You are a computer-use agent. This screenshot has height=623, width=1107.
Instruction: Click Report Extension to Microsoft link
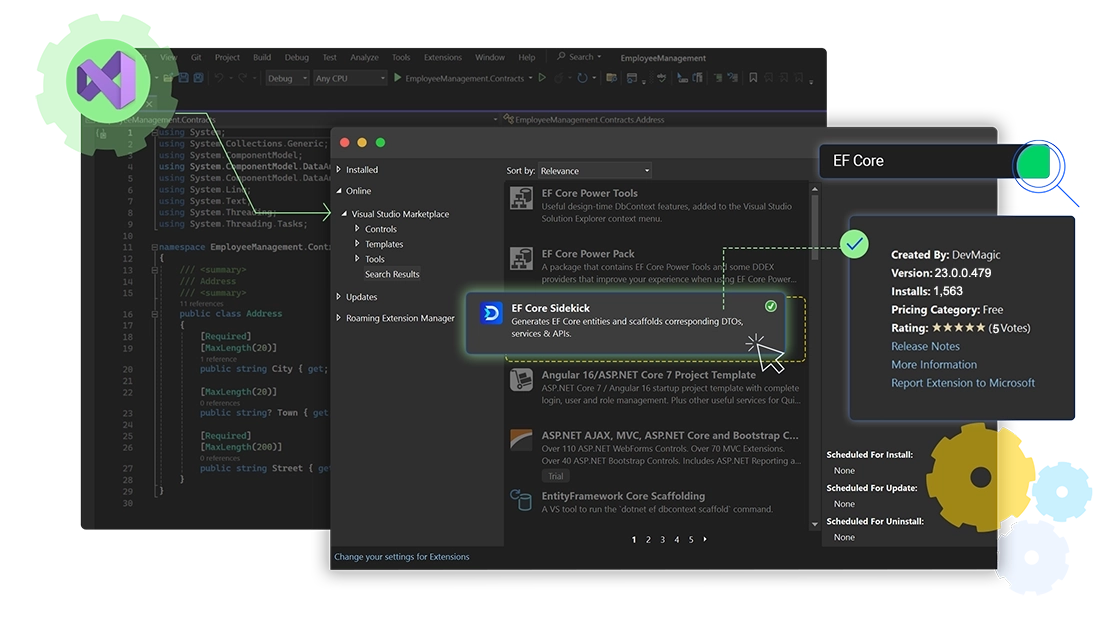pos(963,383)
